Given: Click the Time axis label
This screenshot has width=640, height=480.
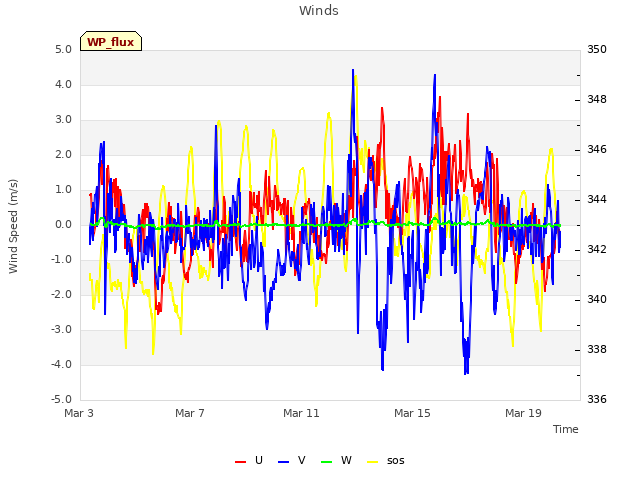Looking at the screenshot, I should (x=566, y=429).
